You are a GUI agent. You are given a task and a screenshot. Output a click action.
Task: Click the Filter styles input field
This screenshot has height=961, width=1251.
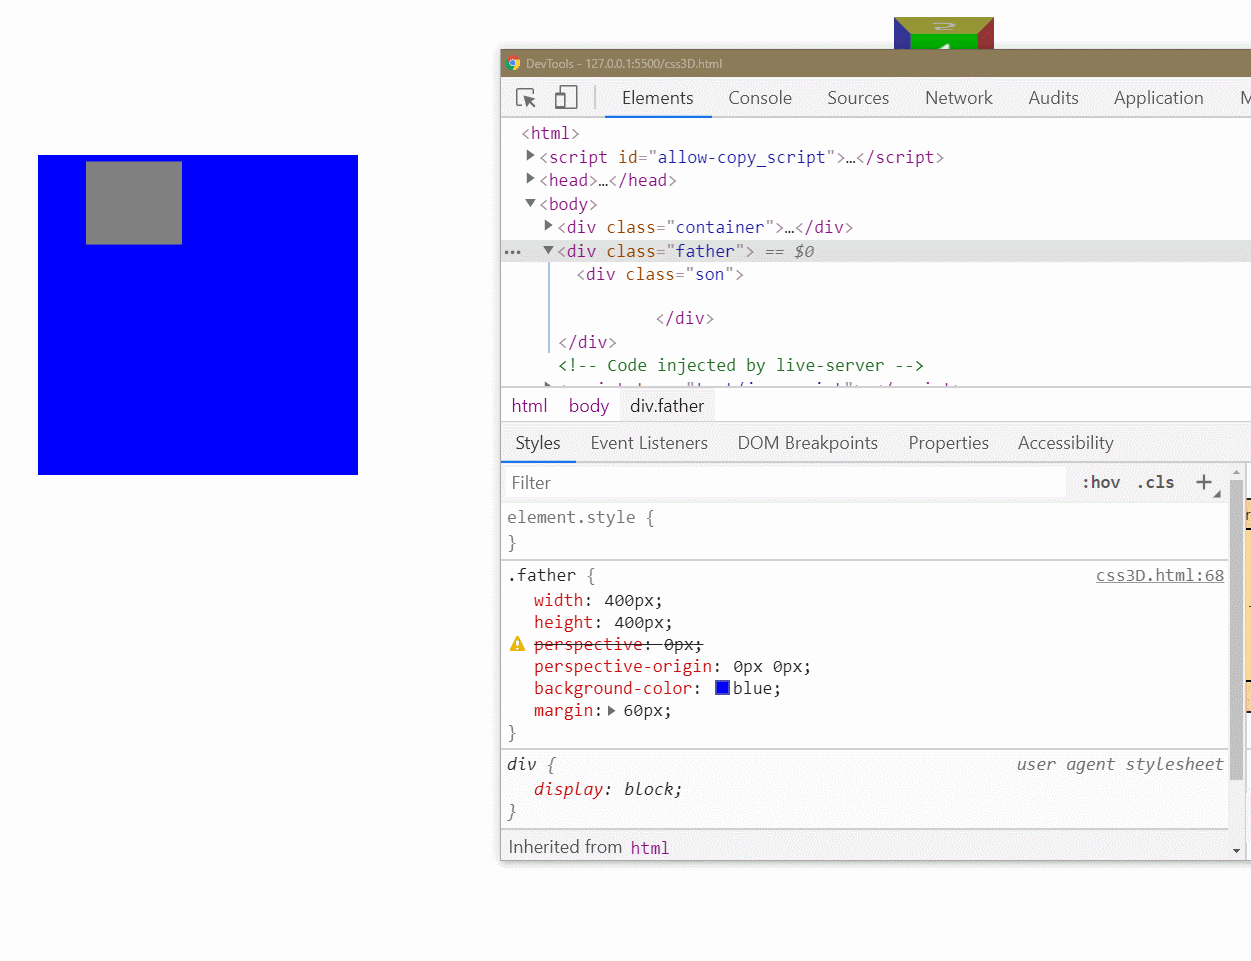tap(786, 483)
